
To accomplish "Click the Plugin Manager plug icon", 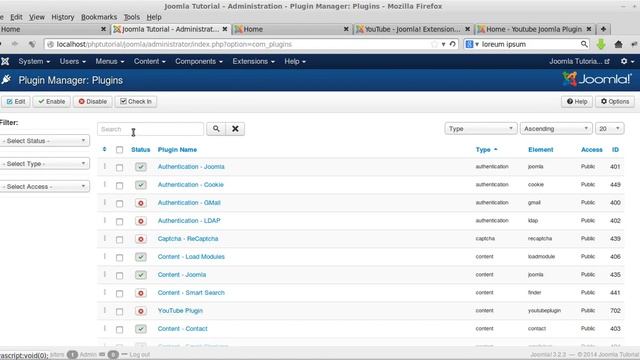I will tap(6, 80).
